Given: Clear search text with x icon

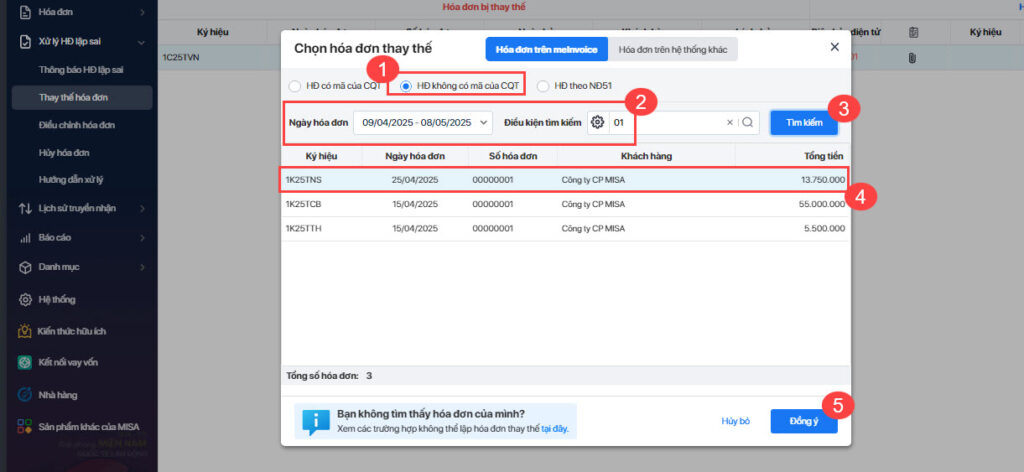Looking at the screenshot, I should tap(730, 122).
